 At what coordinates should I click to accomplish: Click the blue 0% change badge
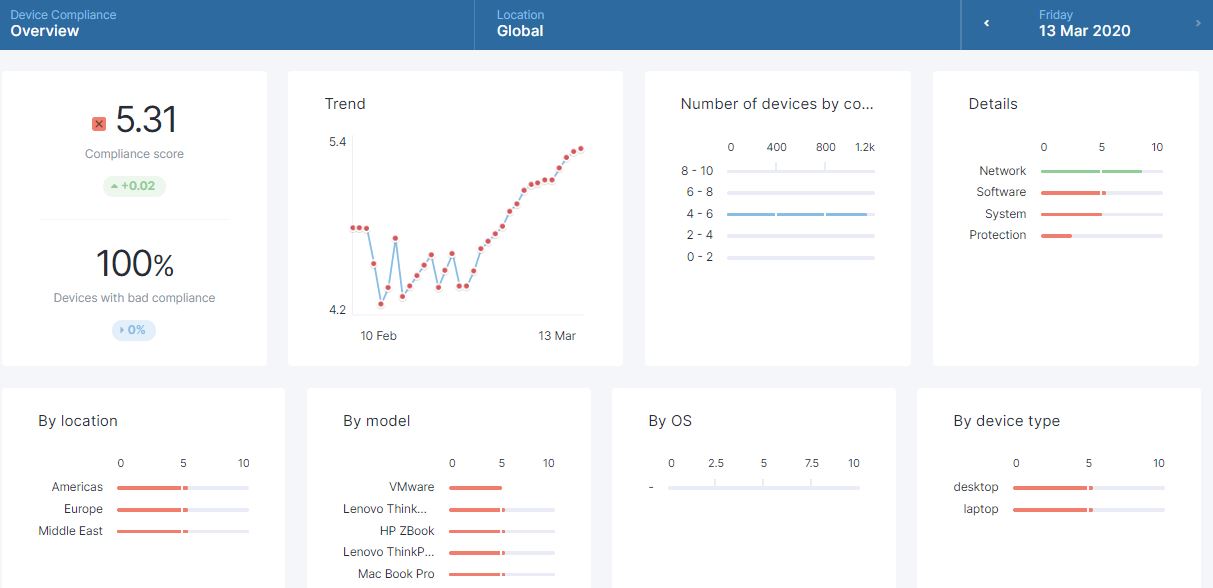[x=134, y=330]
